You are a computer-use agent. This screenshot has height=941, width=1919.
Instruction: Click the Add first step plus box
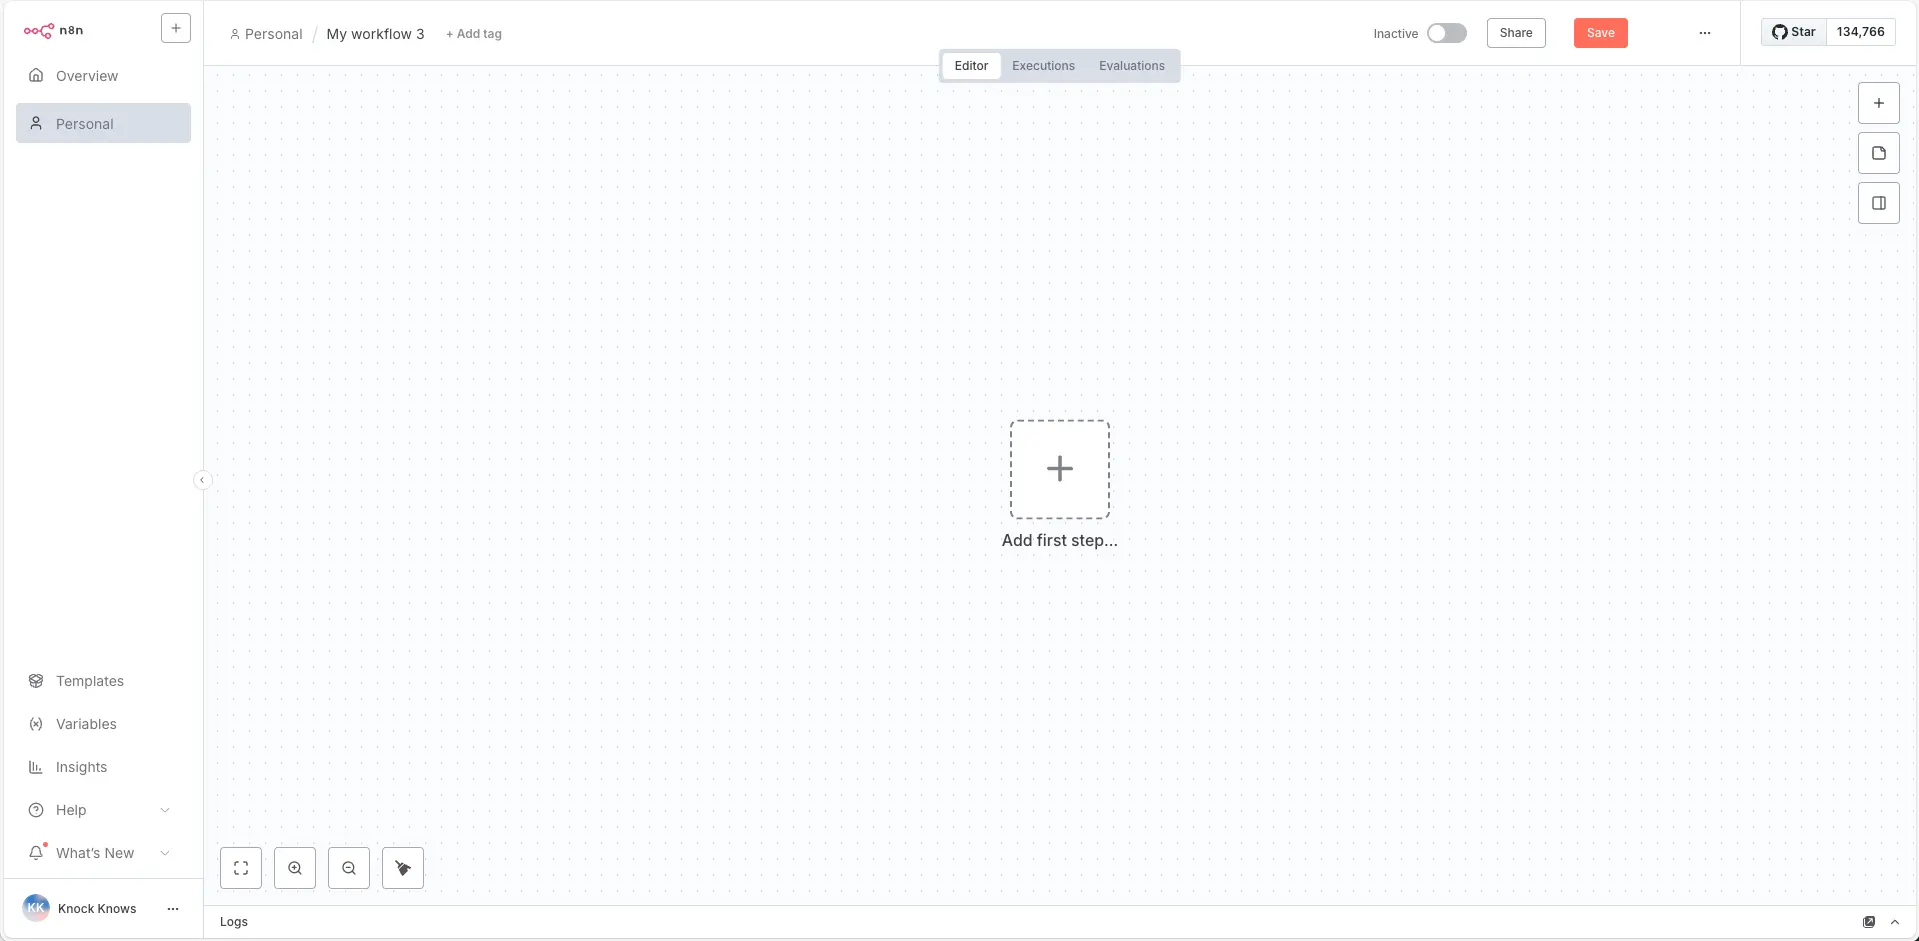(1059, 468)
